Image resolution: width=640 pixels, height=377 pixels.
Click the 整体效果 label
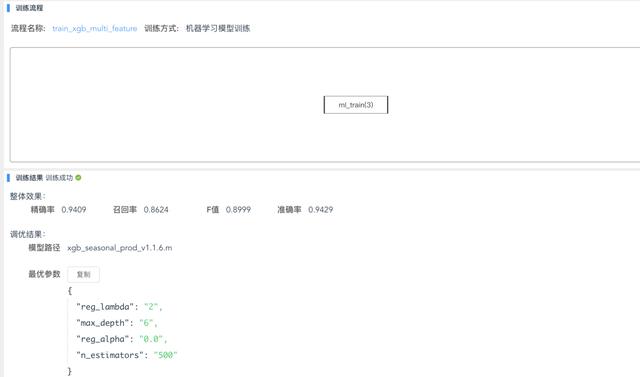click(28, 196)
